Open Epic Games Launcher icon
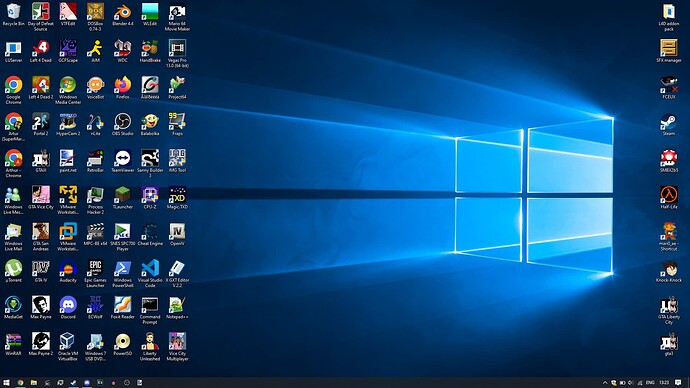690x388 pixels. tap(95, 273)
